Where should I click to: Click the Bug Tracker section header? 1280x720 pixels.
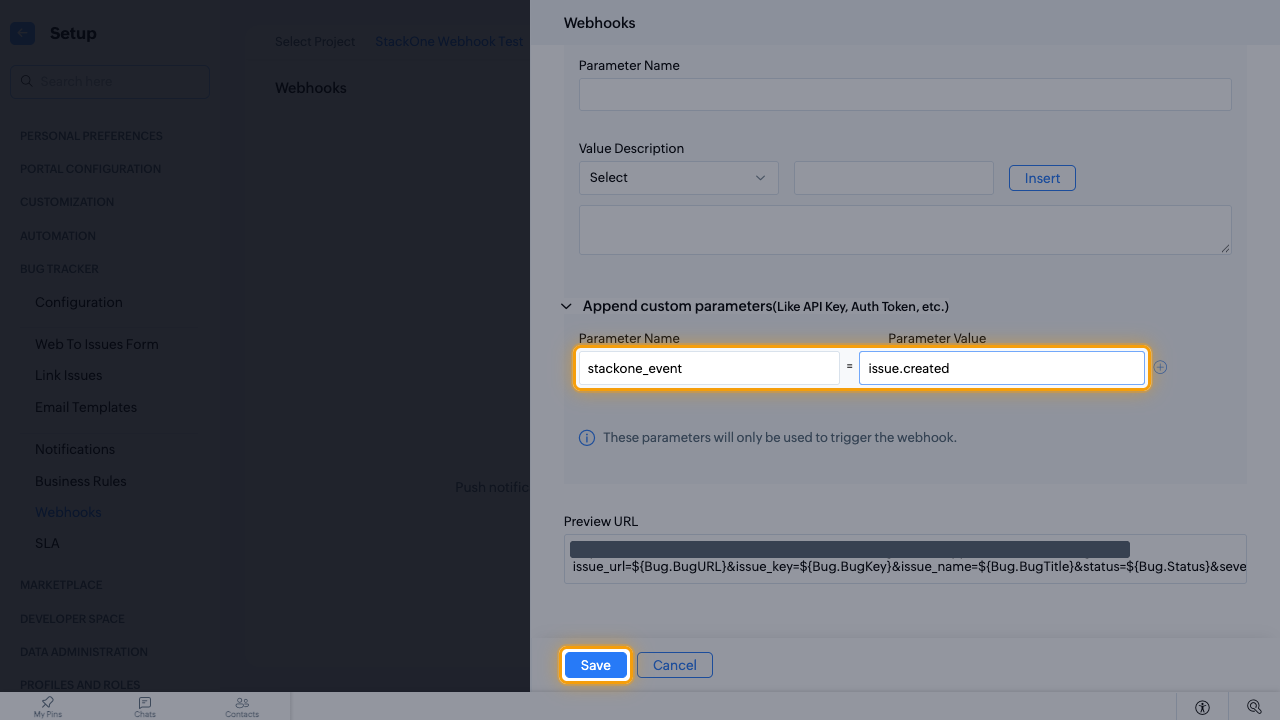coord(59,269)
